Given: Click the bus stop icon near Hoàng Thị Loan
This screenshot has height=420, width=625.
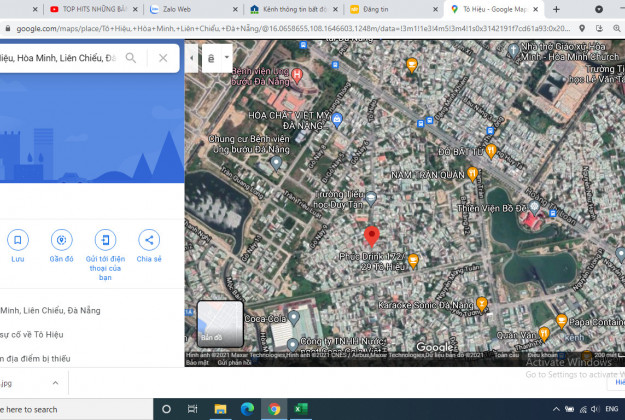Looking at the screenshot, I should point(553,214).
